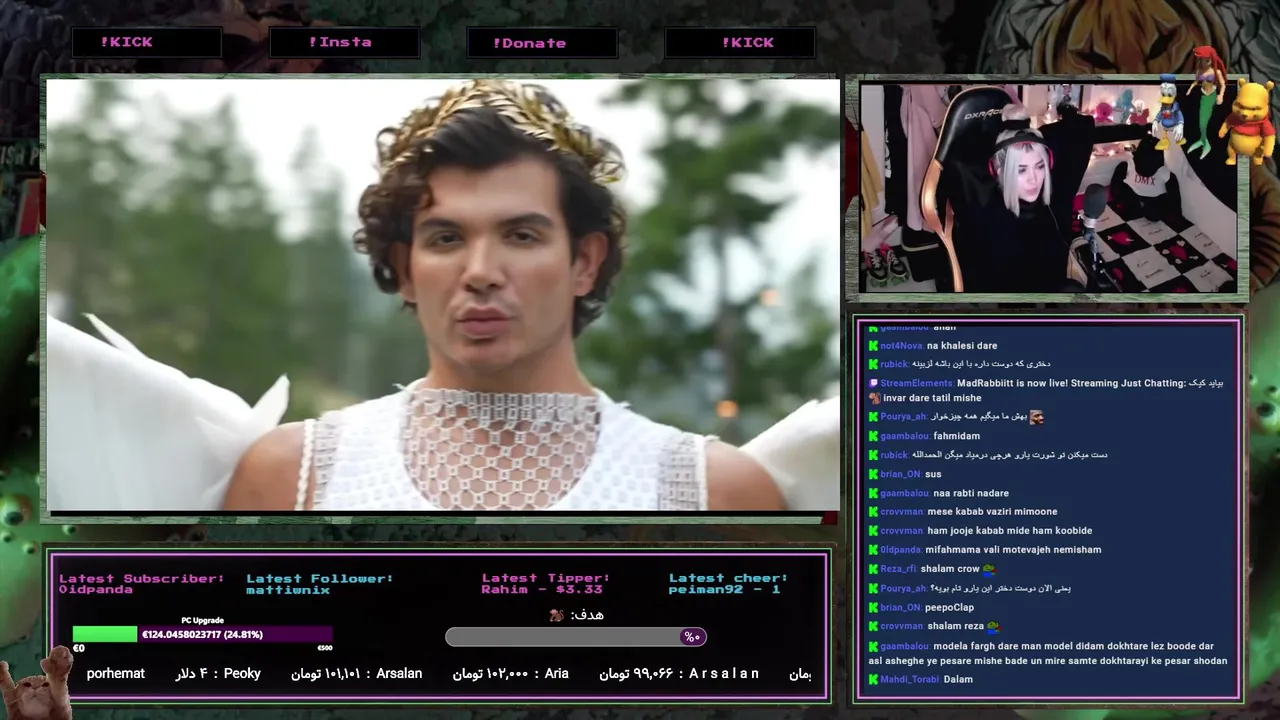Click face emote in Pourya_ah's first message
Image resolution: width=1280 pixels, height=720 pixels.
pos(1037,417)
